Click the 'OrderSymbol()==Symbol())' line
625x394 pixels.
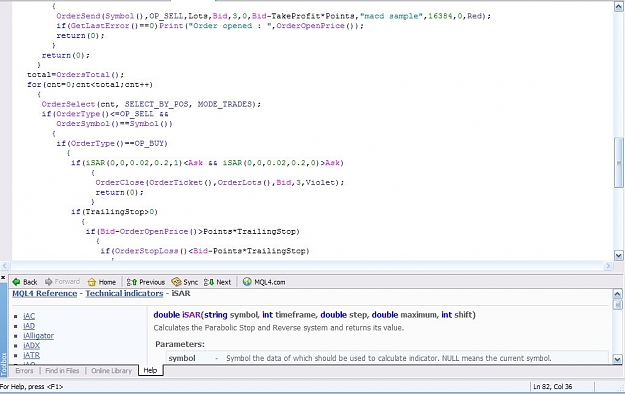click(114, 124)
